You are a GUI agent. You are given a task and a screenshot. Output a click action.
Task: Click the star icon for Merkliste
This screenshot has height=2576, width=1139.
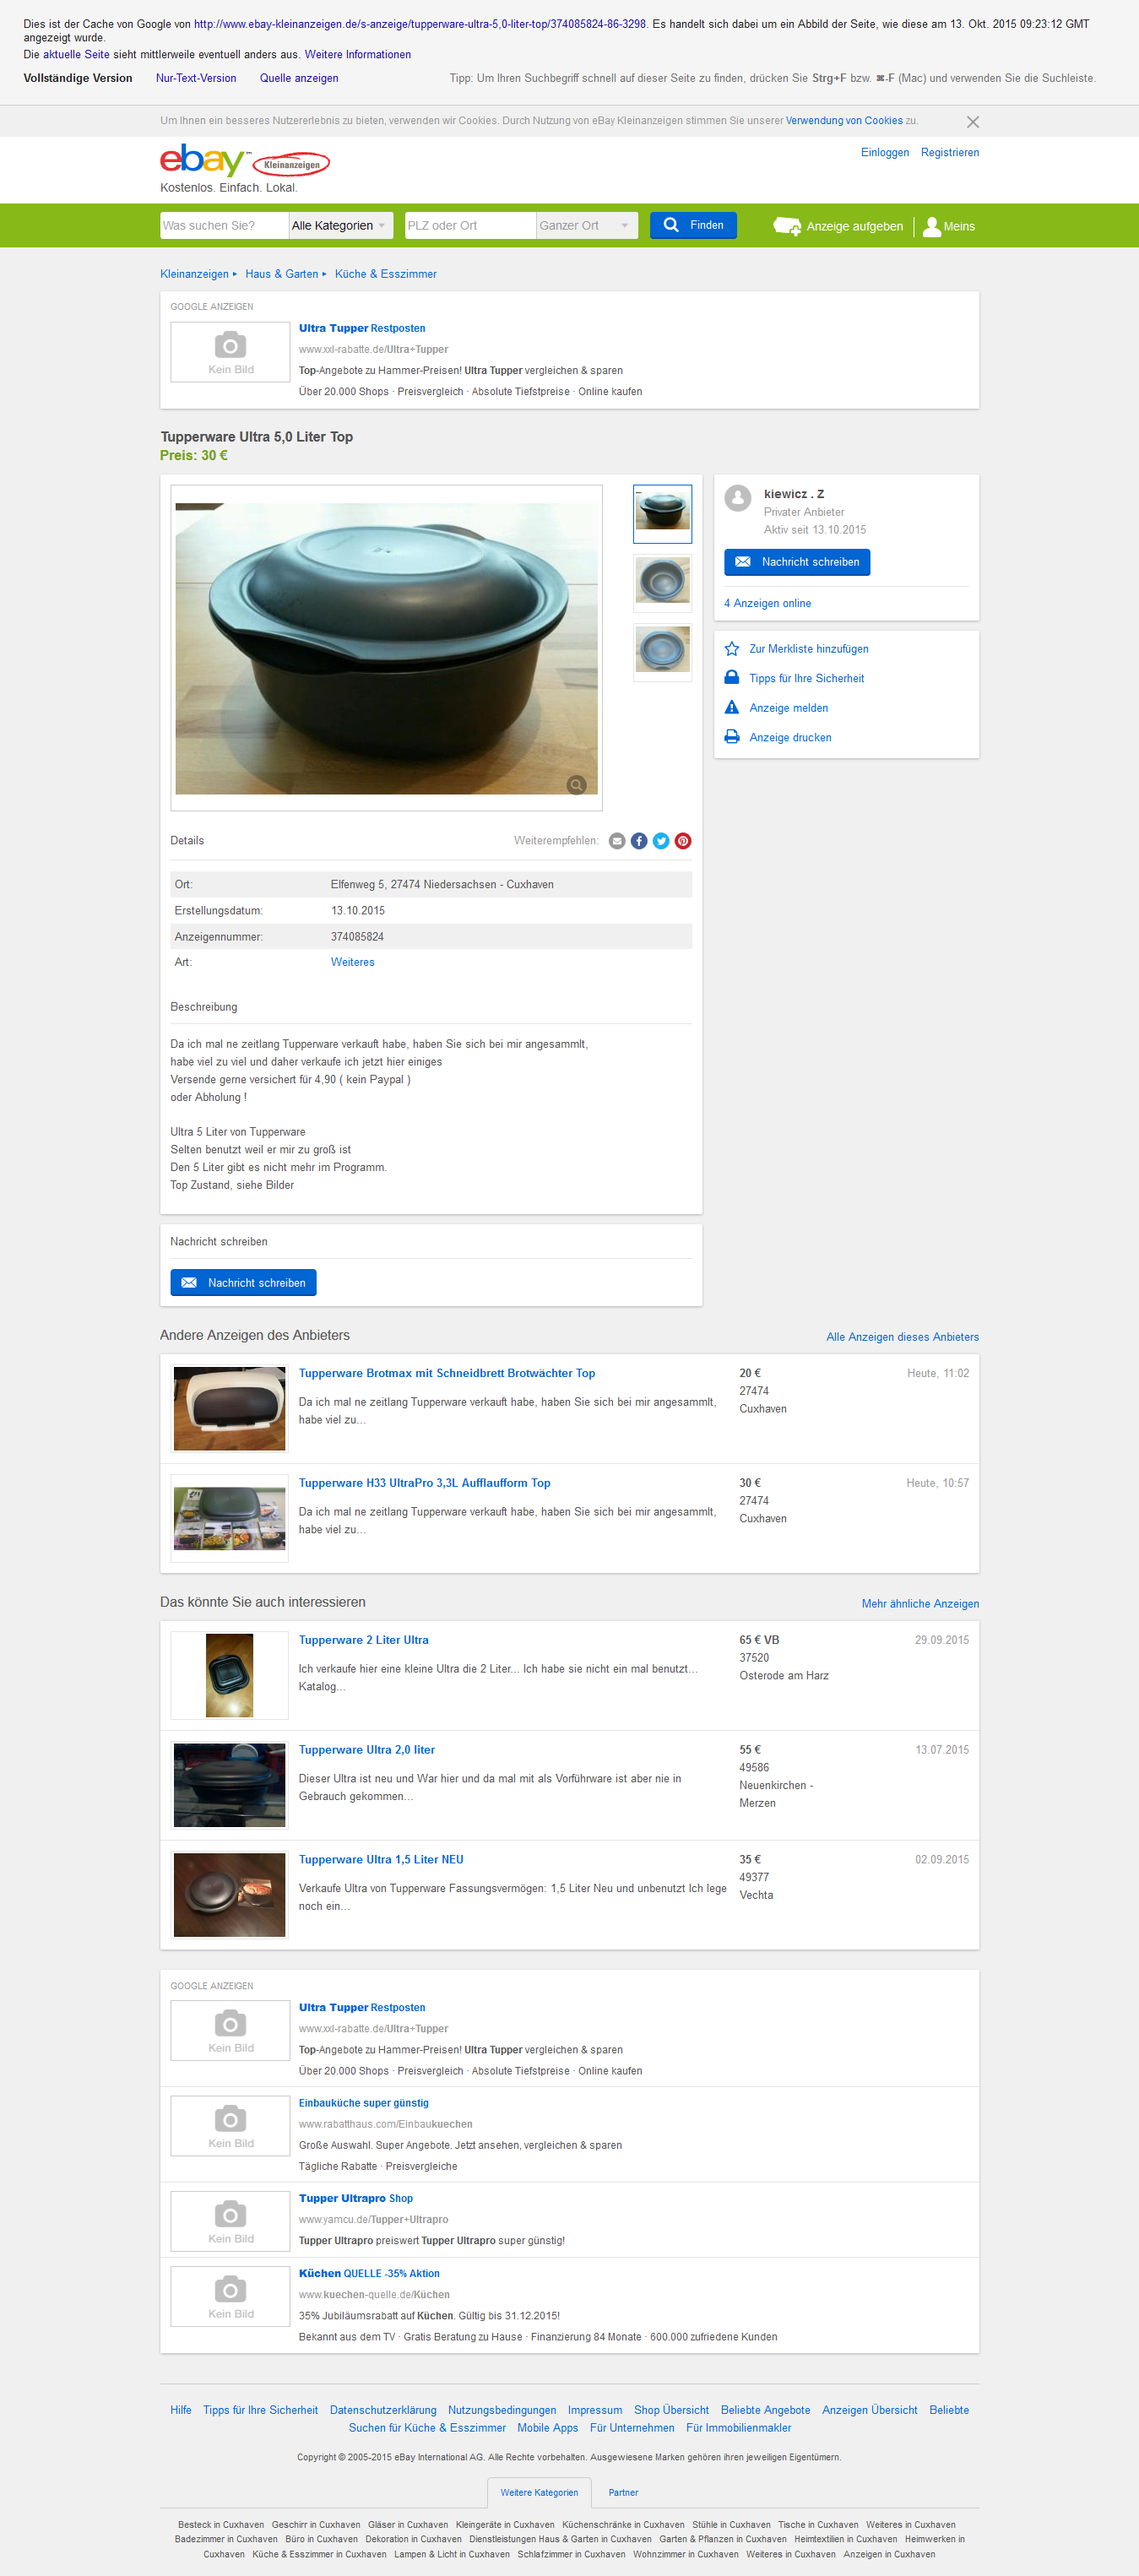[x=732, y=649]
